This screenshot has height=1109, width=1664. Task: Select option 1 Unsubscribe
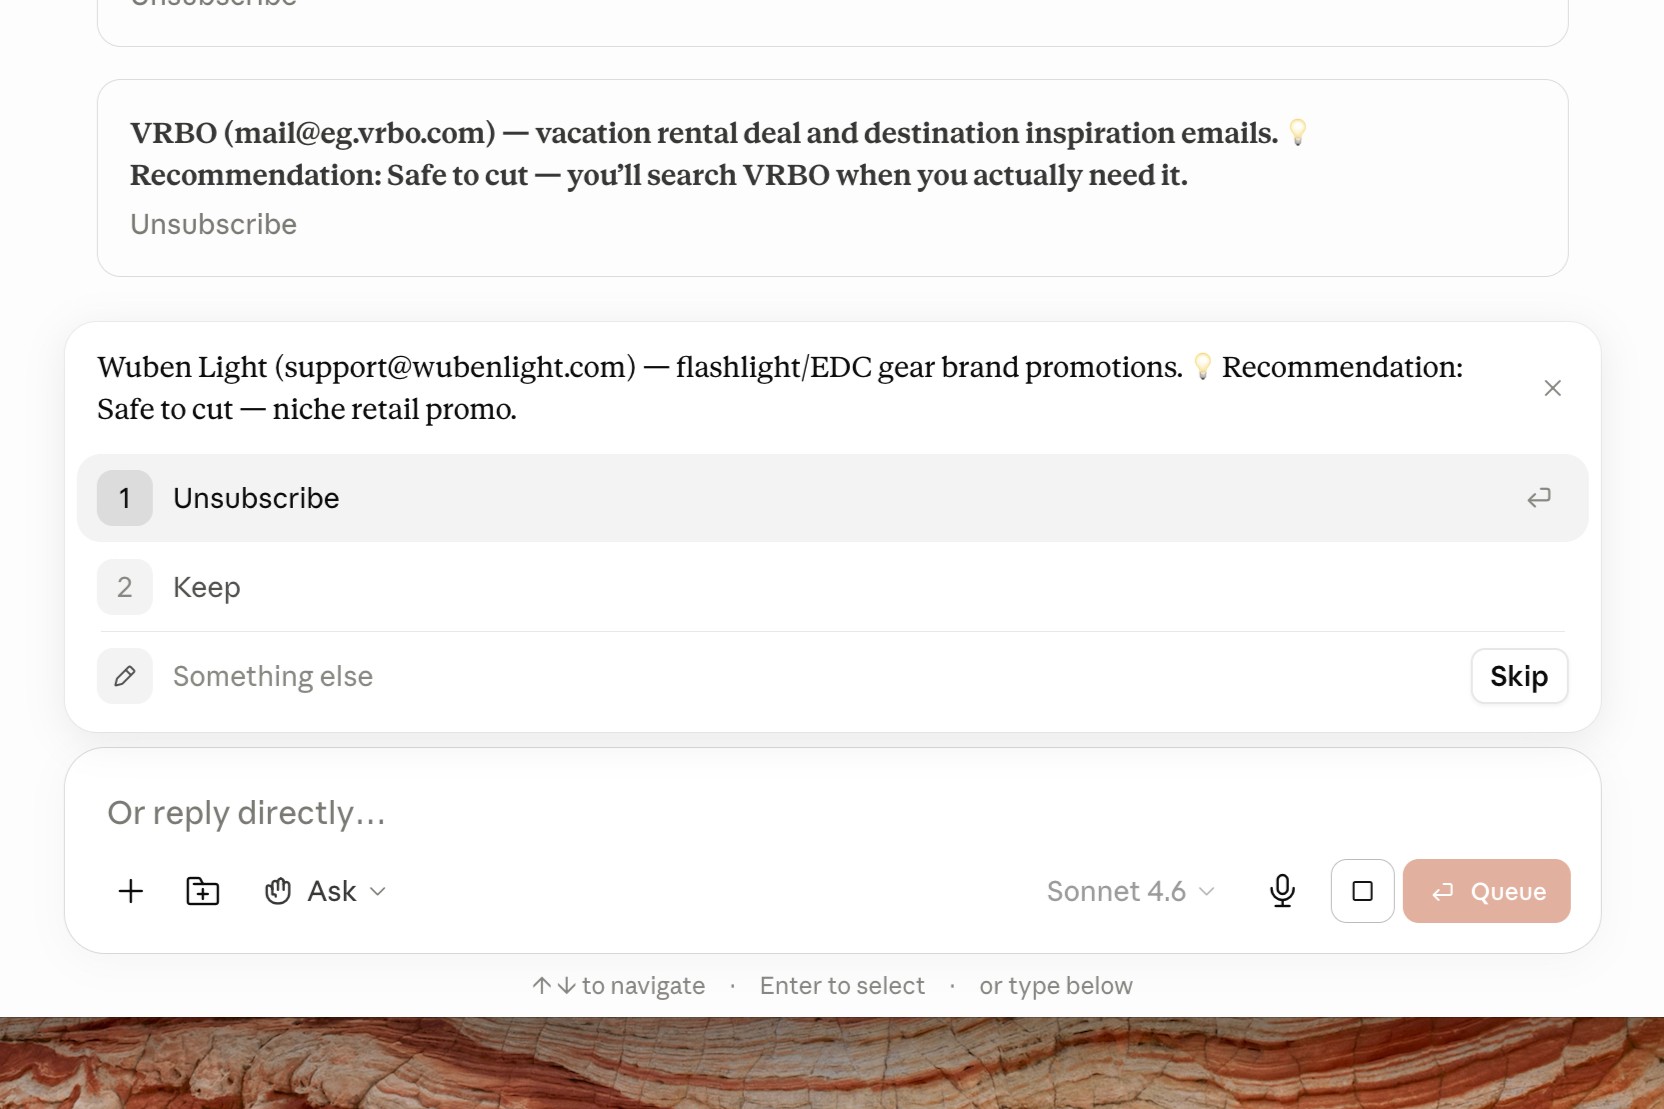pos(832,498)
